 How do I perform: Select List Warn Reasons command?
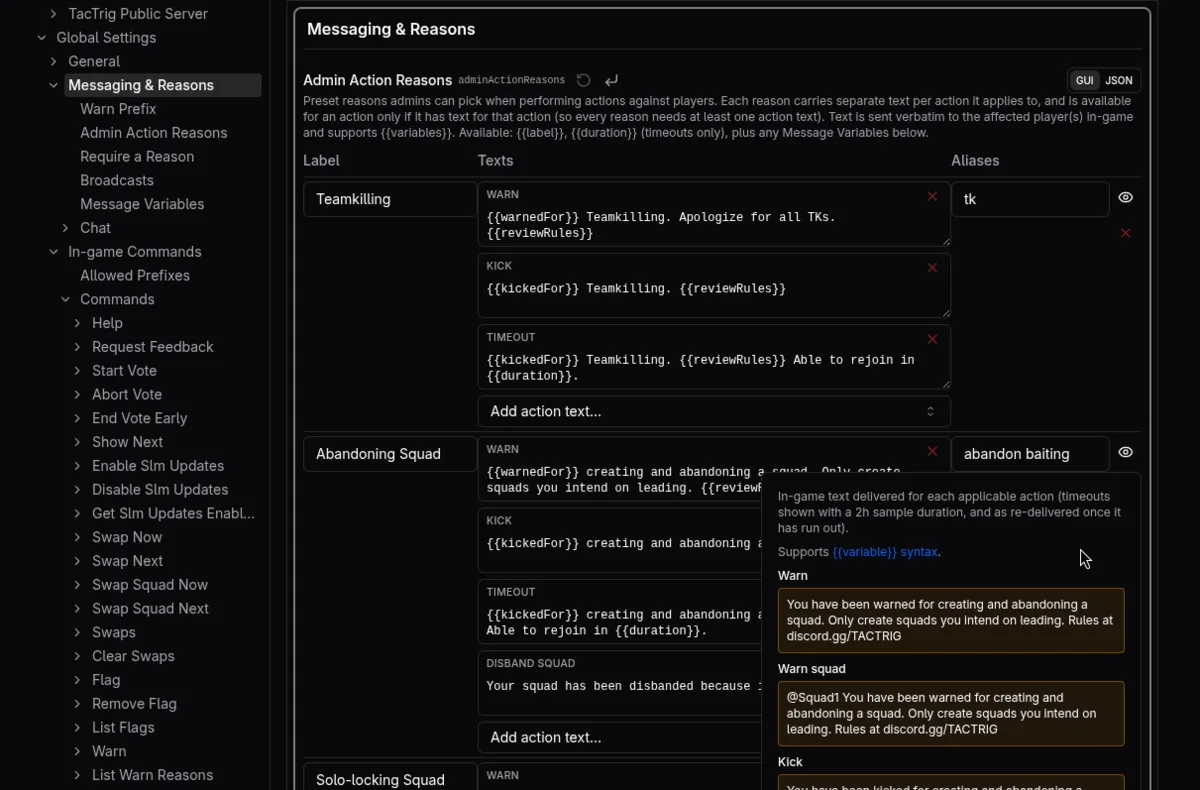coord(152,775)
